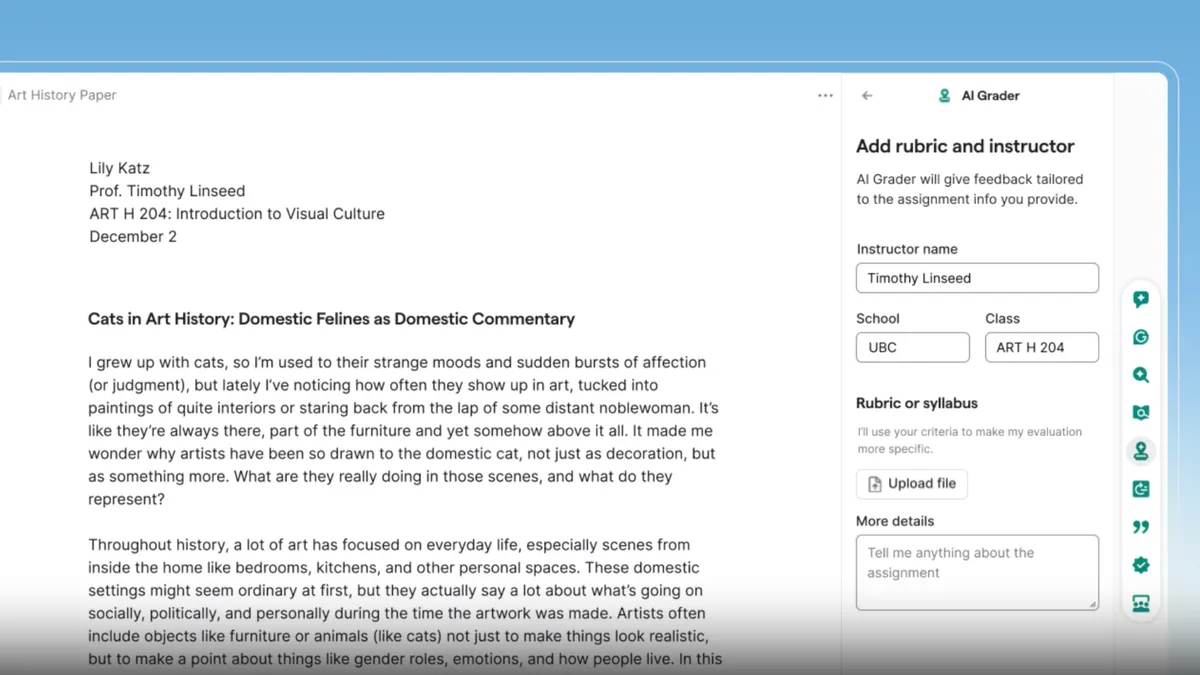Click the citations quotation marks icon

[x=1140, y=527]
